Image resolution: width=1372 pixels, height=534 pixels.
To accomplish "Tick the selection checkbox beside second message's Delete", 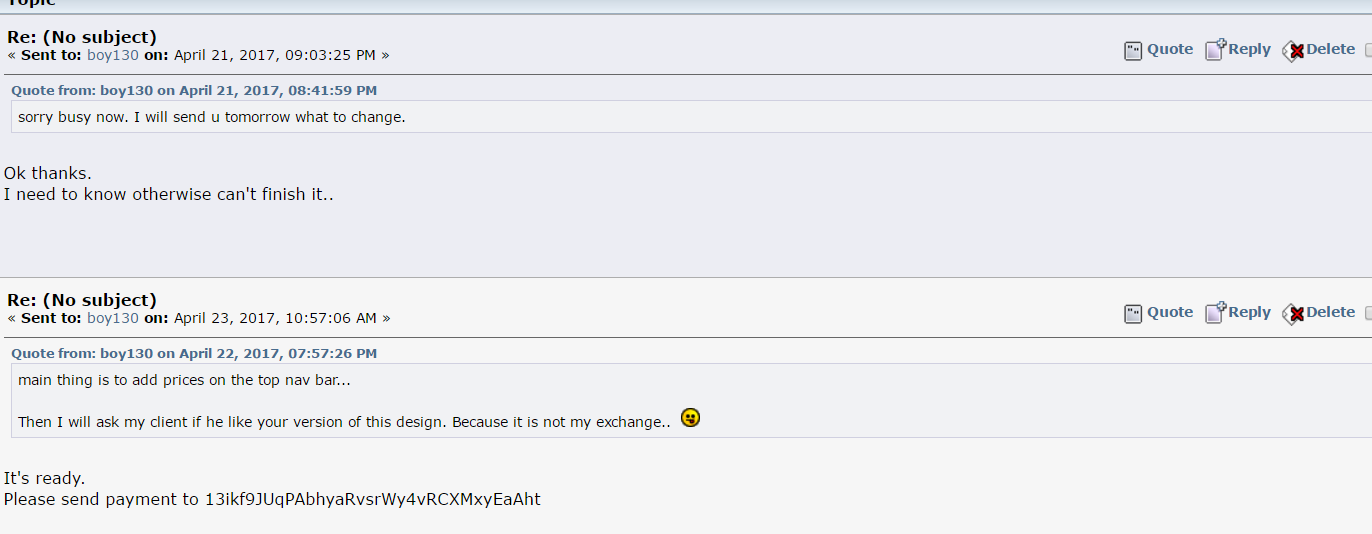I will point(1368,313).
